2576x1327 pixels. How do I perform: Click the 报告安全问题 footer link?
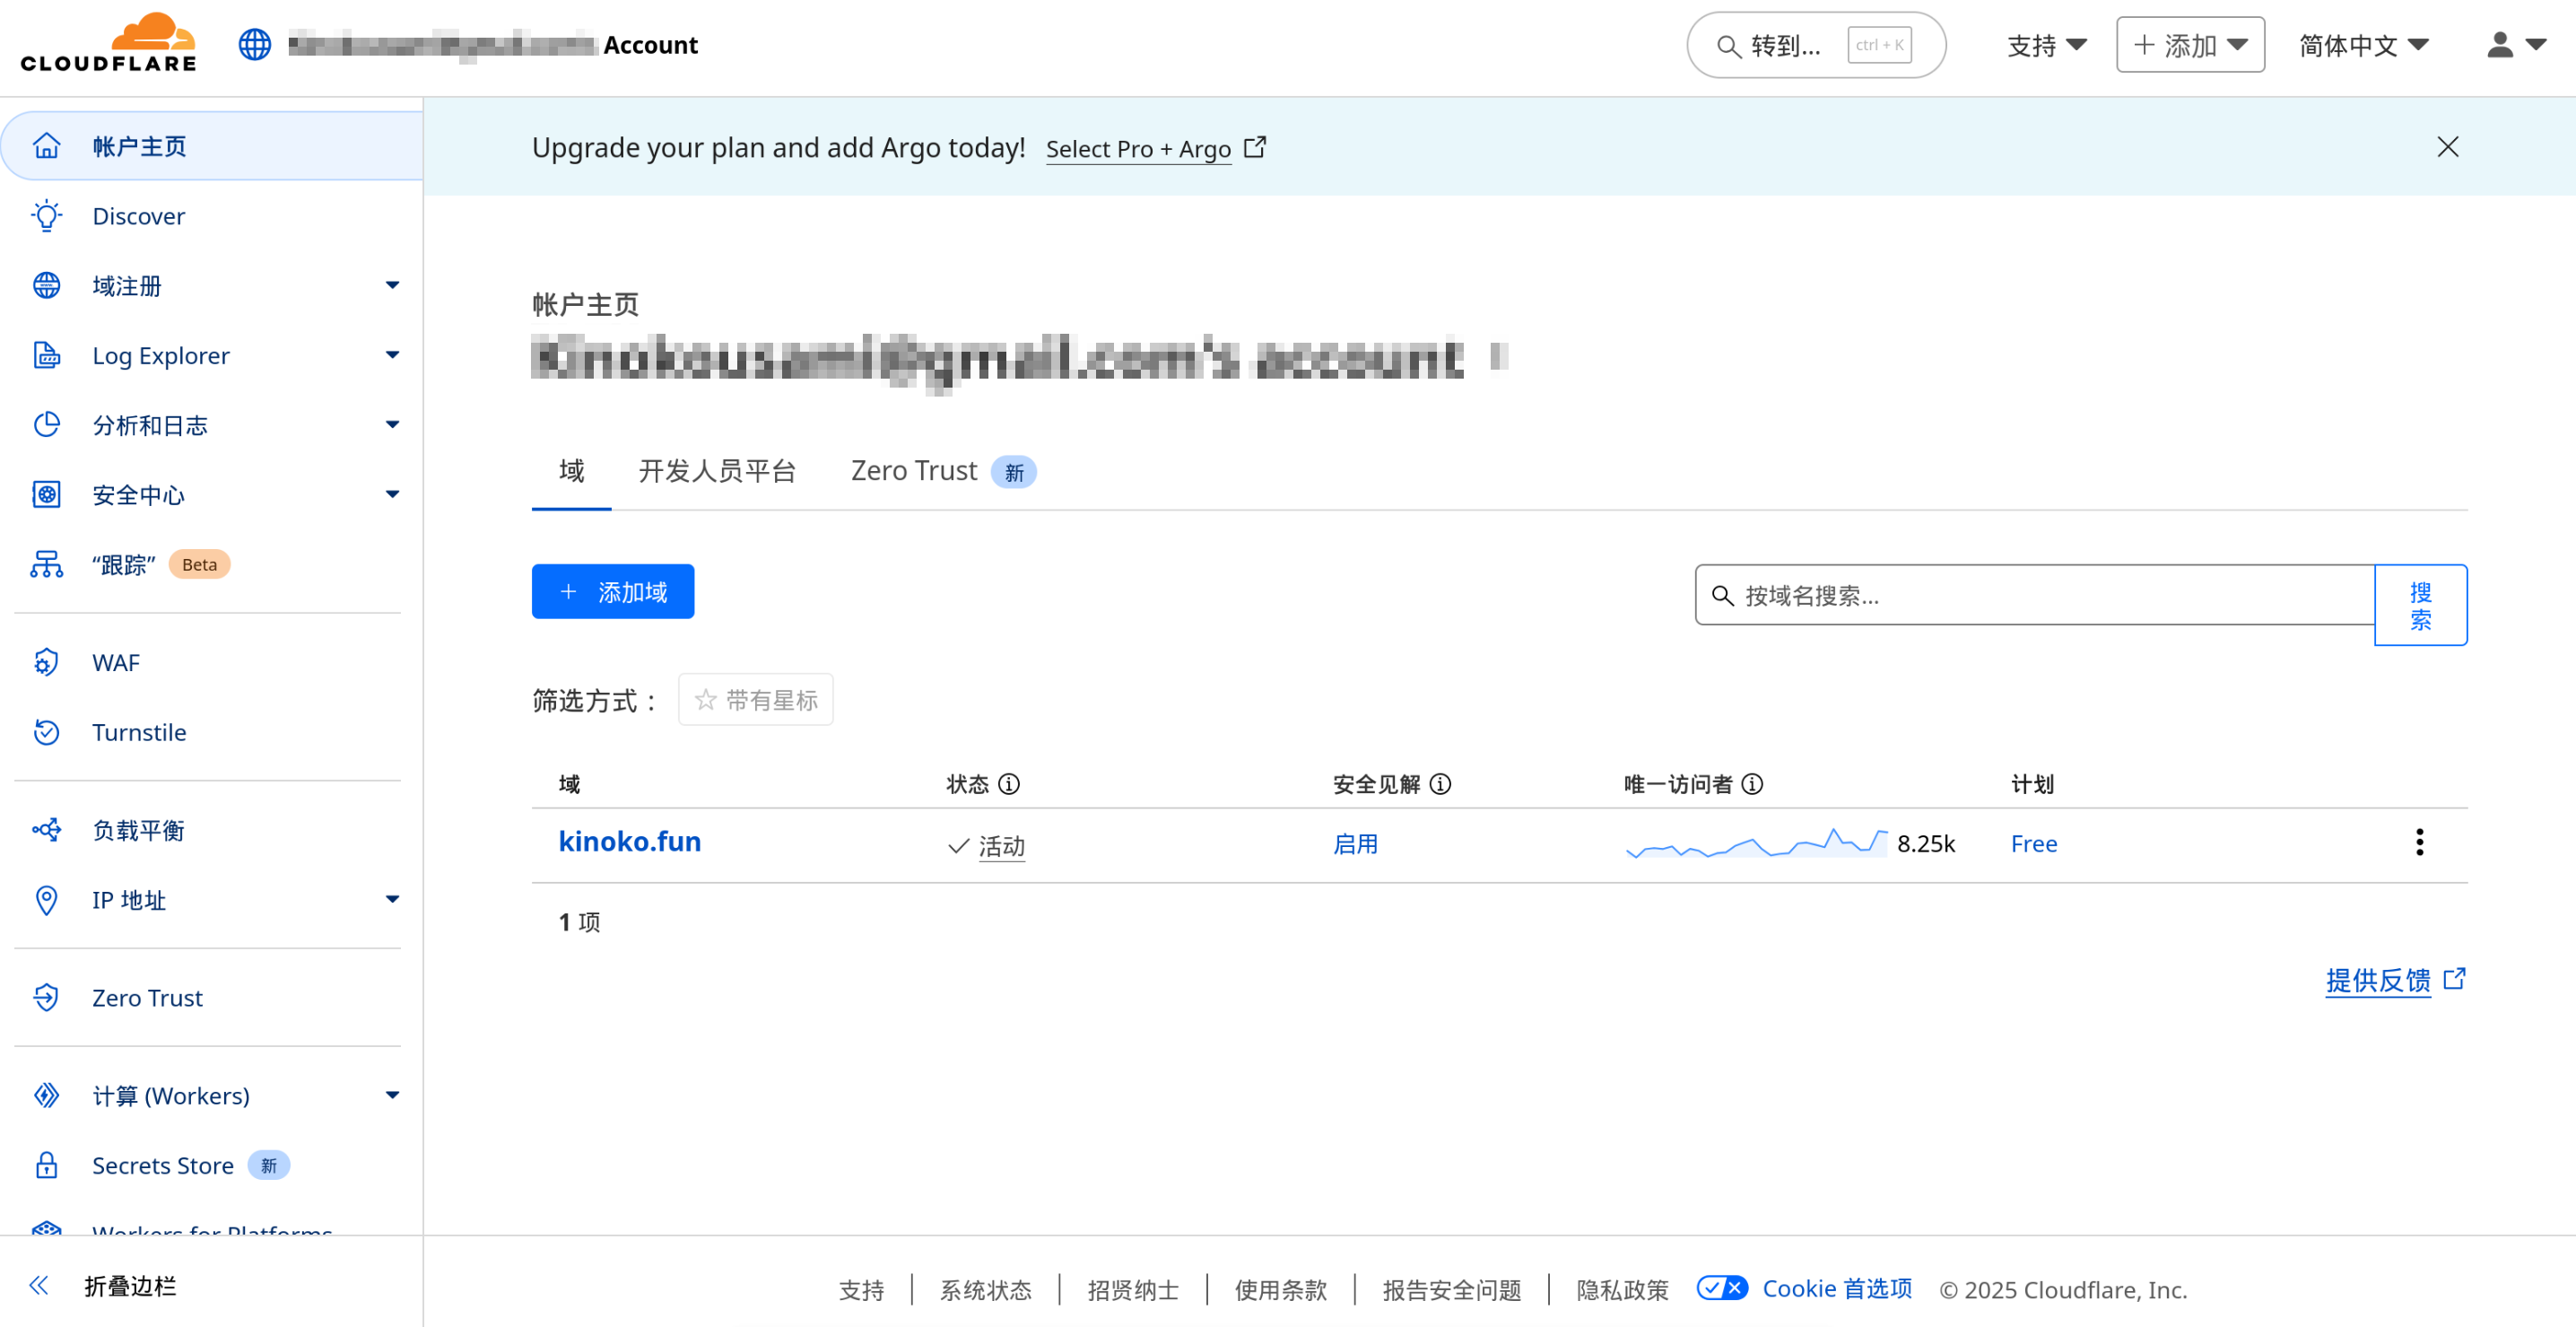1452,1290
